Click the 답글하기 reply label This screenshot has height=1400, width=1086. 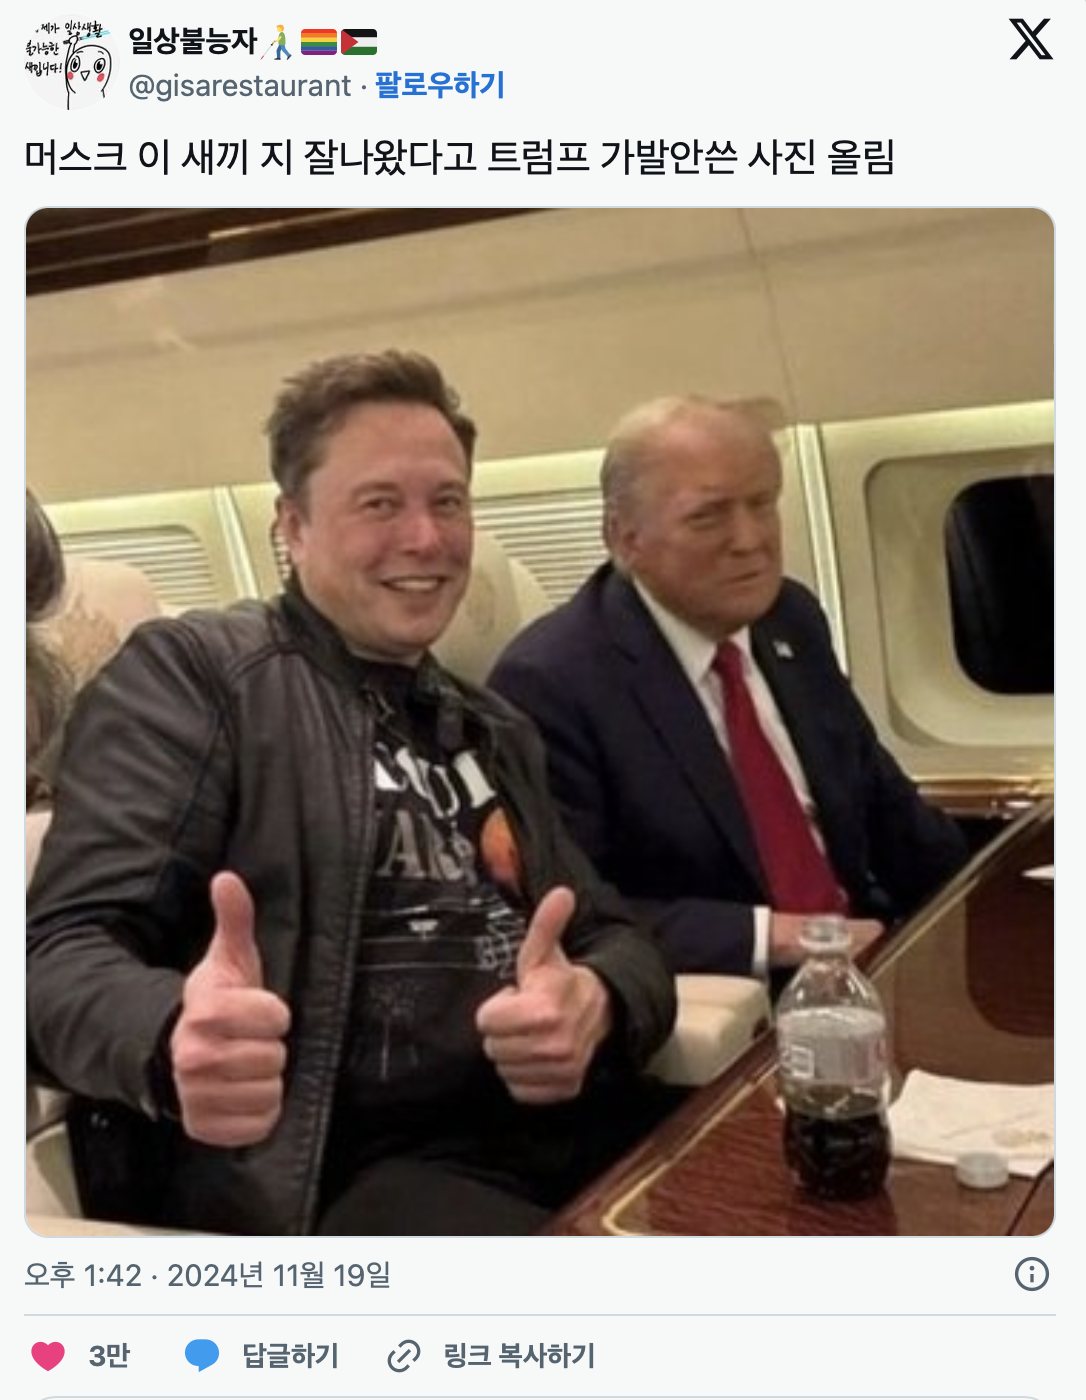(x=291, y=1356)
